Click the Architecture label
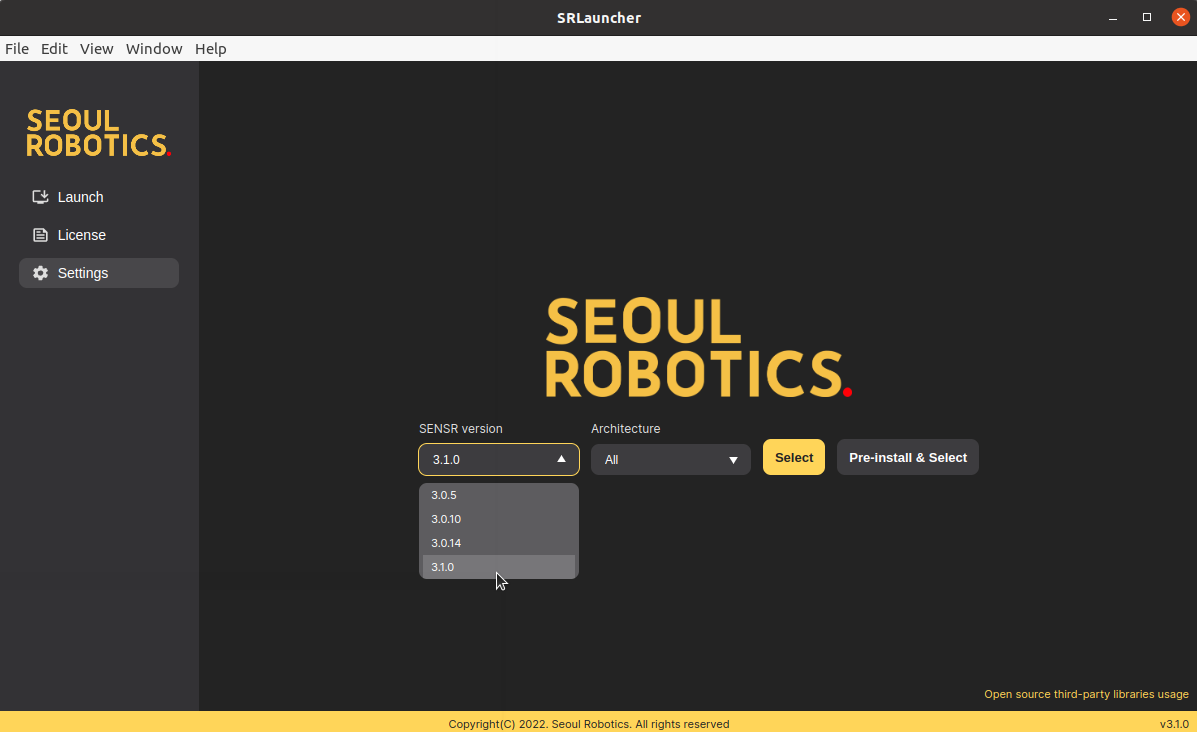The image size is (1197, 732). (625, 429)
